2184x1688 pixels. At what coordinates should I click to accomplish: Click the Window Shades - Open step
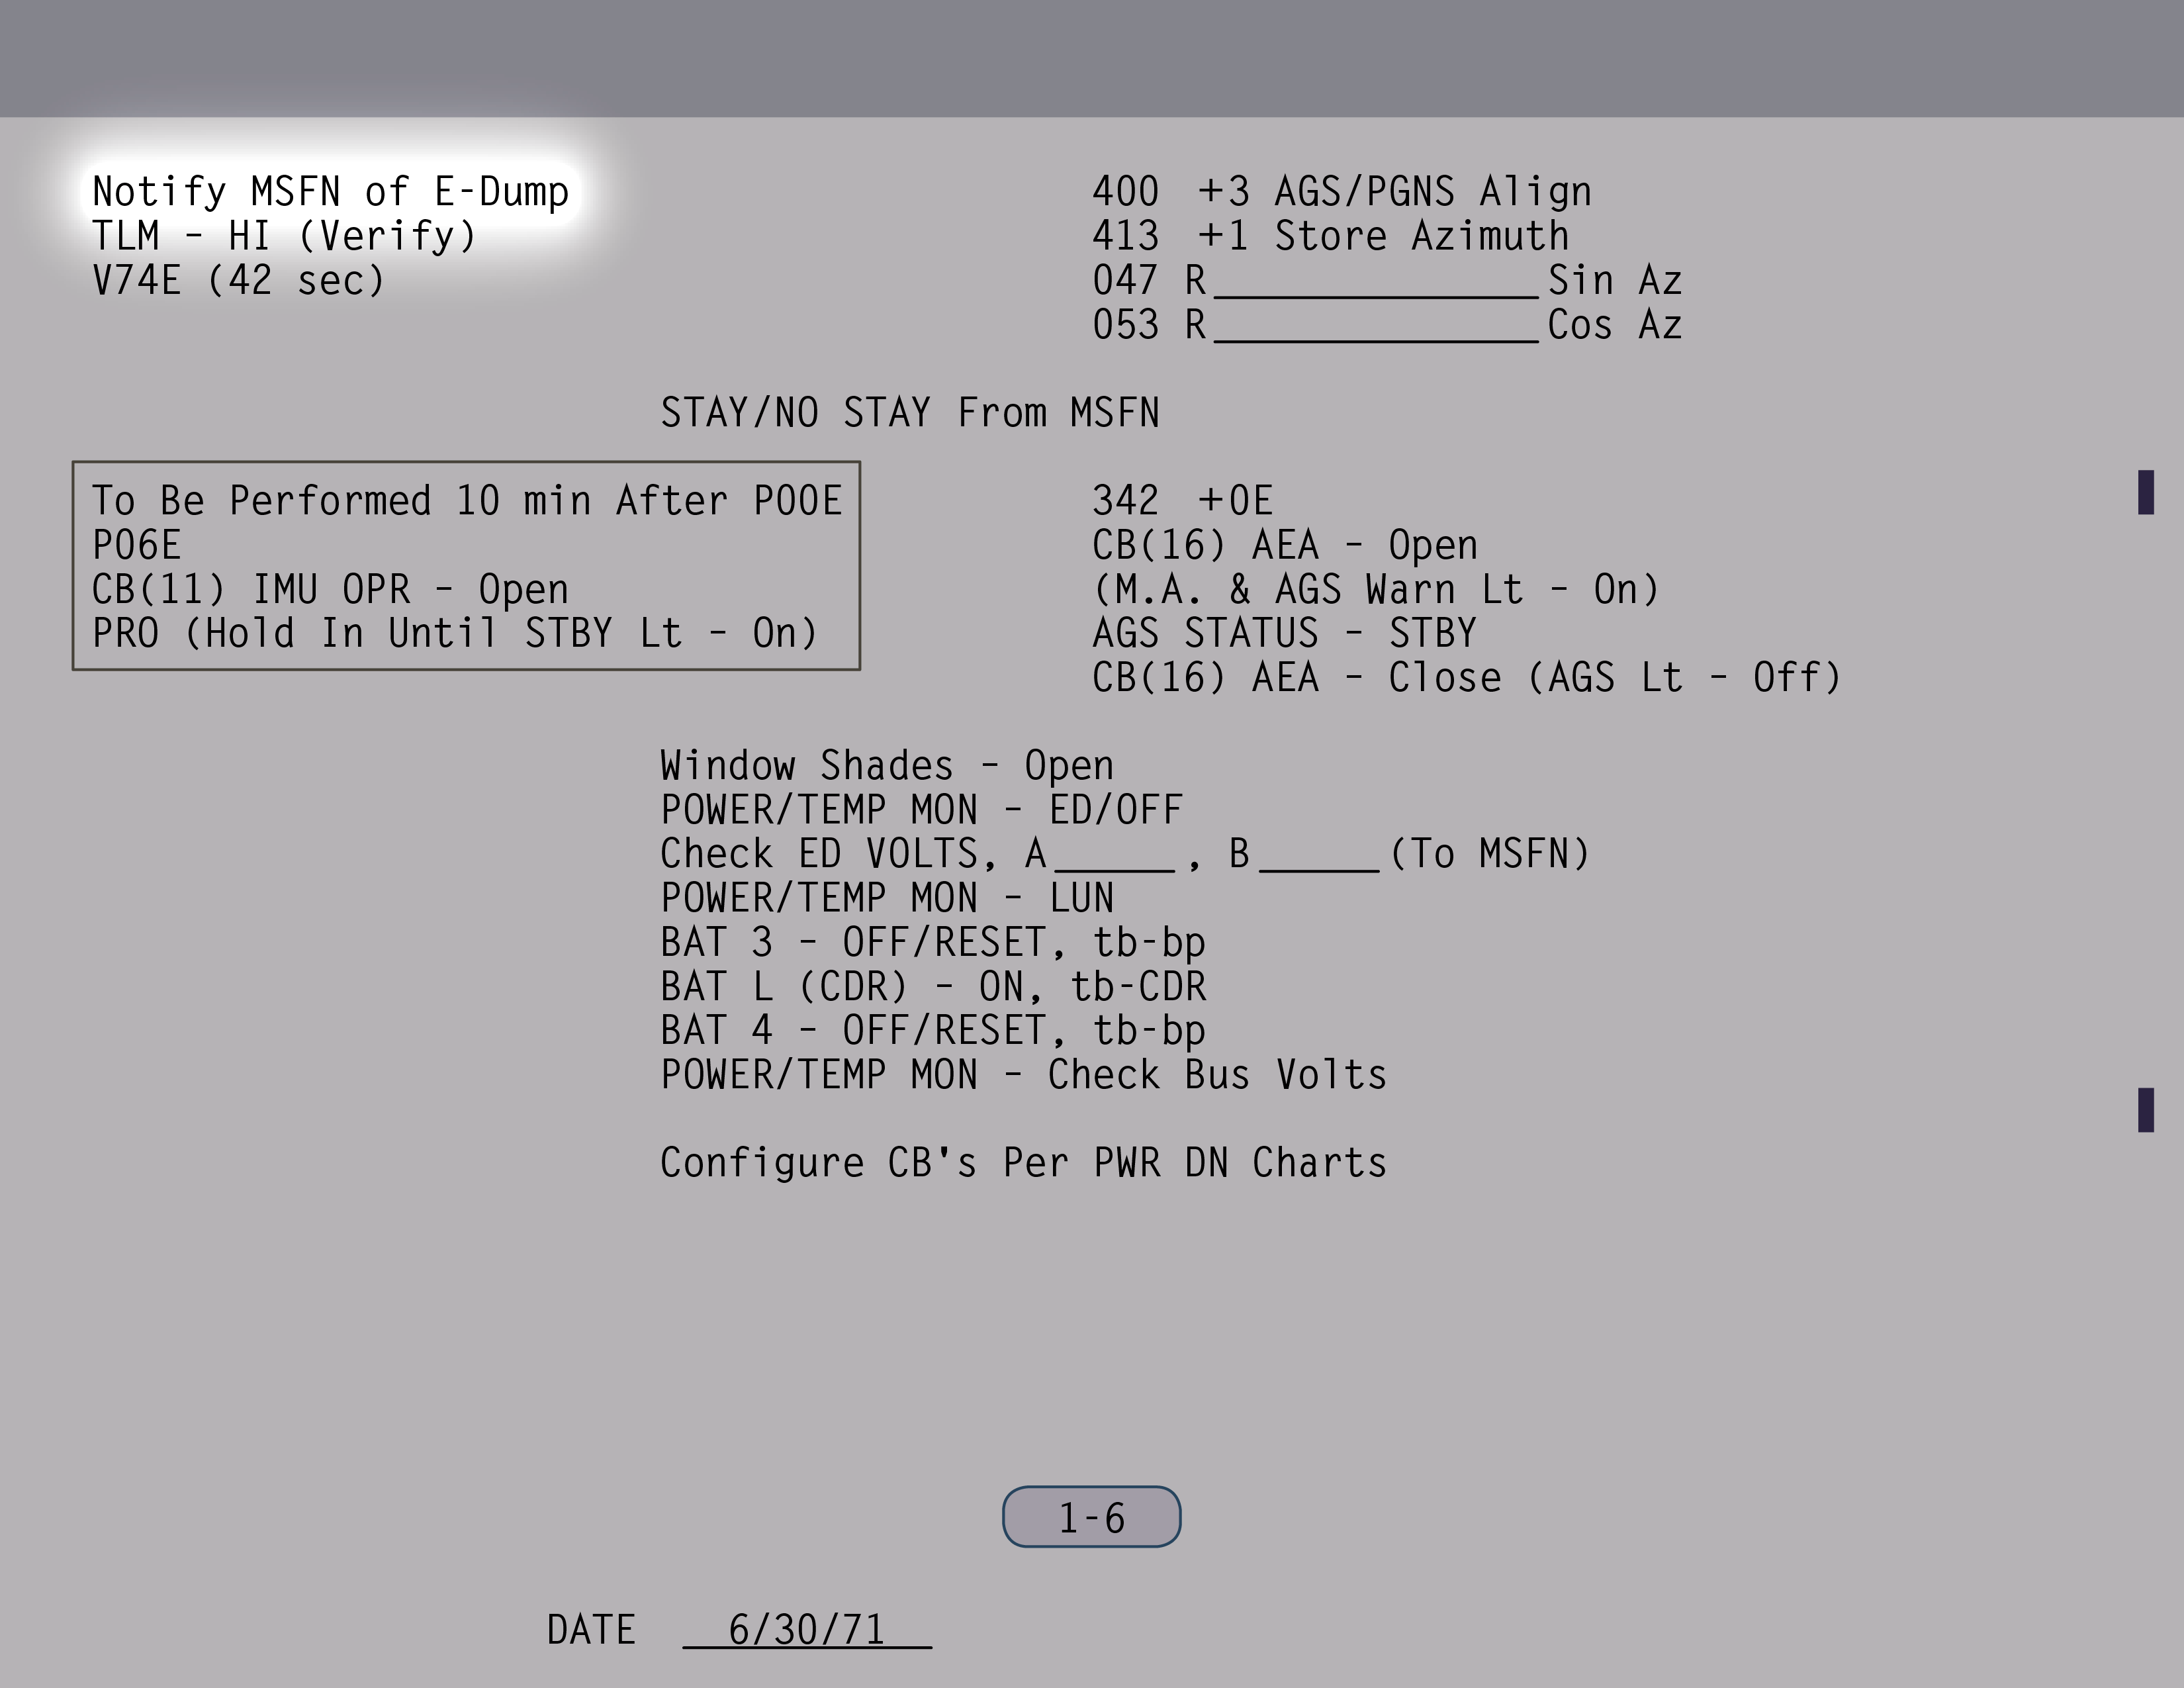point(886,766)
